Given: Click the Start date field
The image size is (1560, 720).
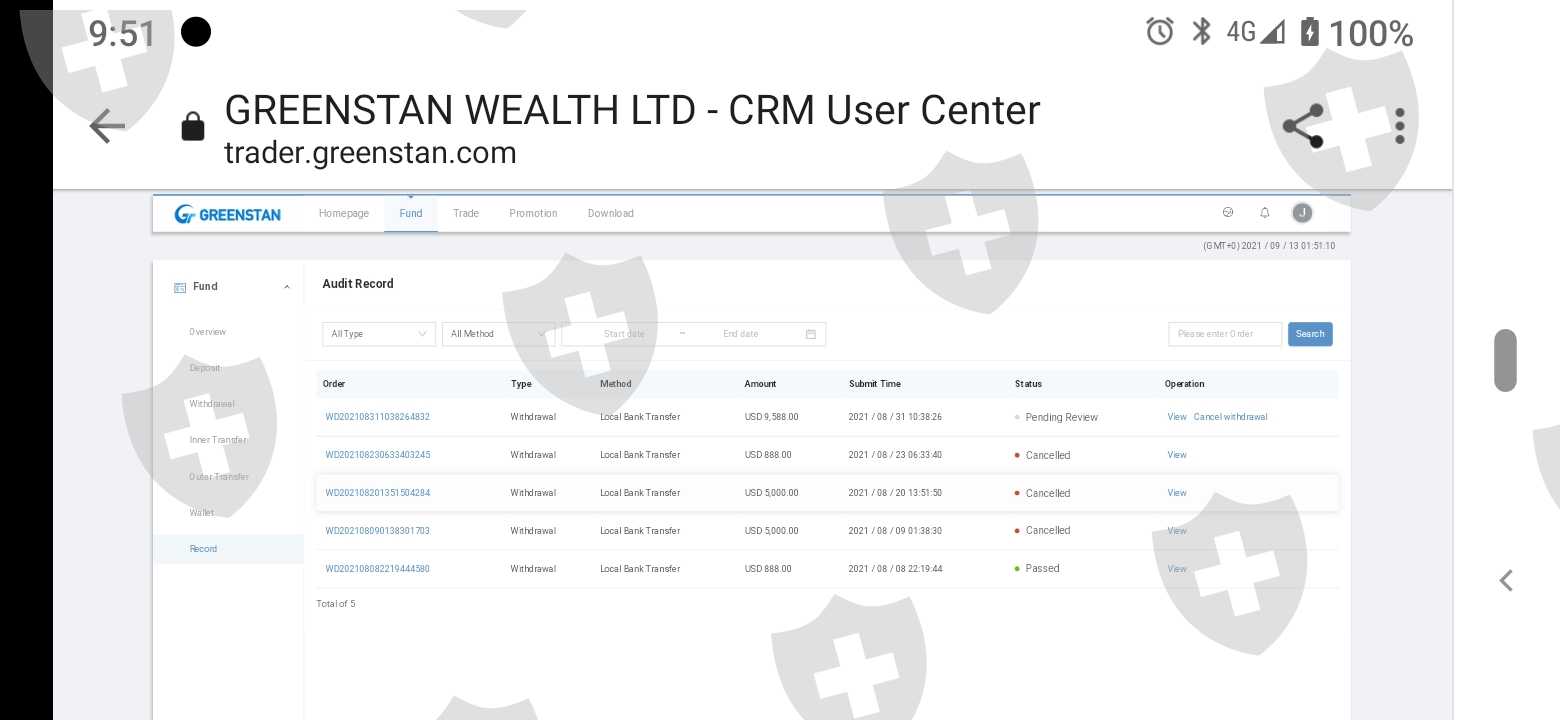Looking at the screenshot, I should [x=624, y=334].
